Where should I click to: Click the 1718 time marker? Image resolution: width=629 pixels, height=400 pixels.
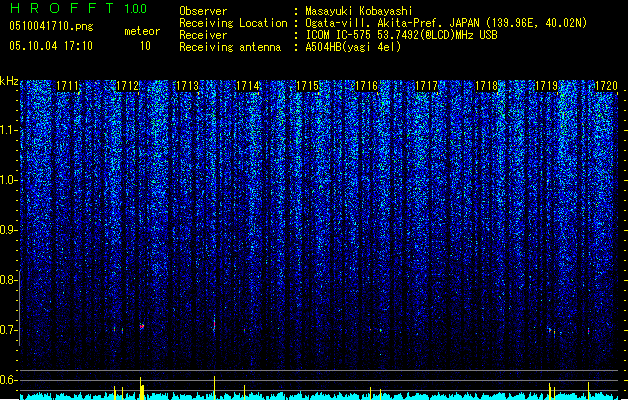pyautogui.click(x=486, y=86)
